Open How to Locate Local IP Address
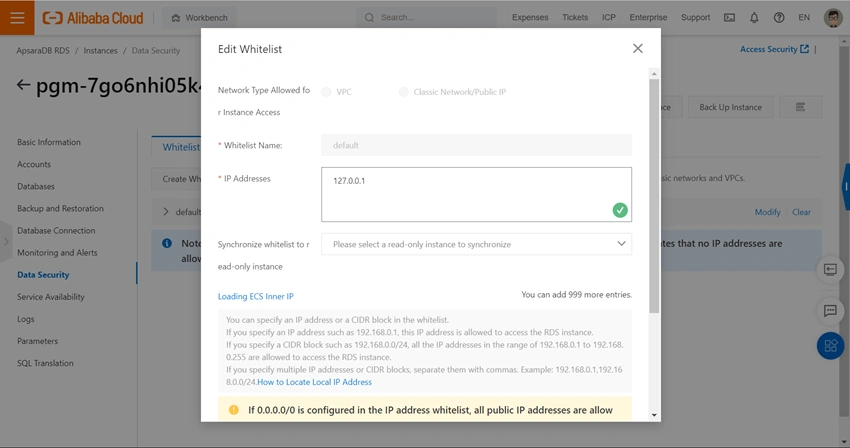This screenshot has height=448, width=850. pos(314,382)
